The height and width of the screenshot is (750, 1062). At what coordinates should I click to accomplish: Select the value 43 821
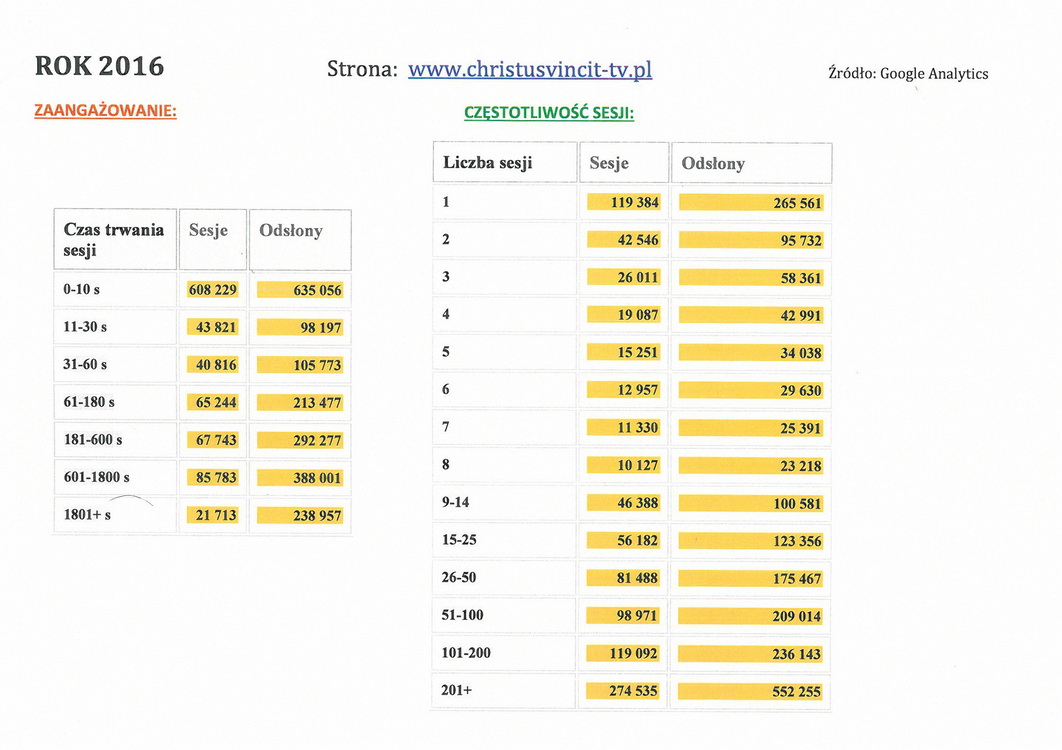pyautogui.click(x=216, y=327)
